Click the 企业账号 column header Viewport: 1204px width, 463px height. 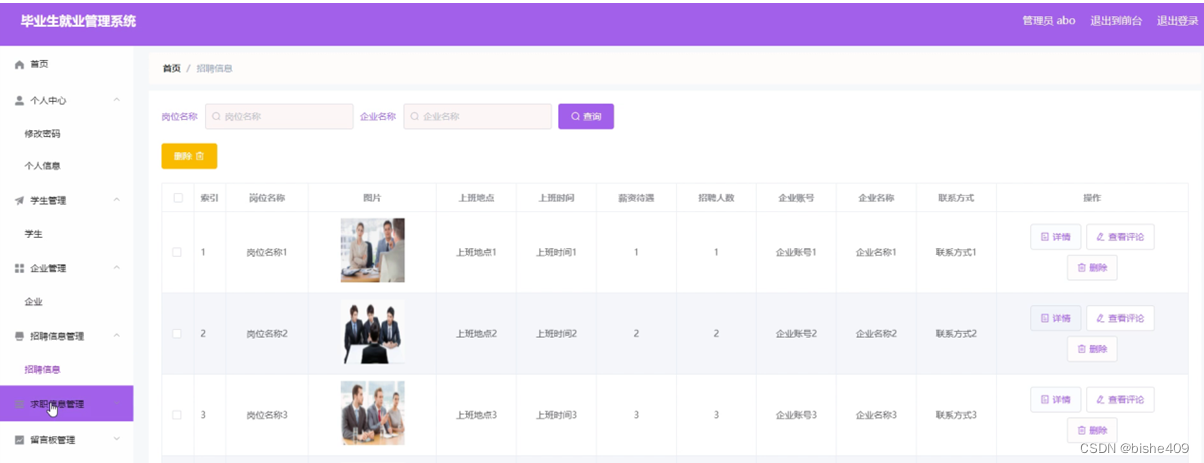coord(796,198)
